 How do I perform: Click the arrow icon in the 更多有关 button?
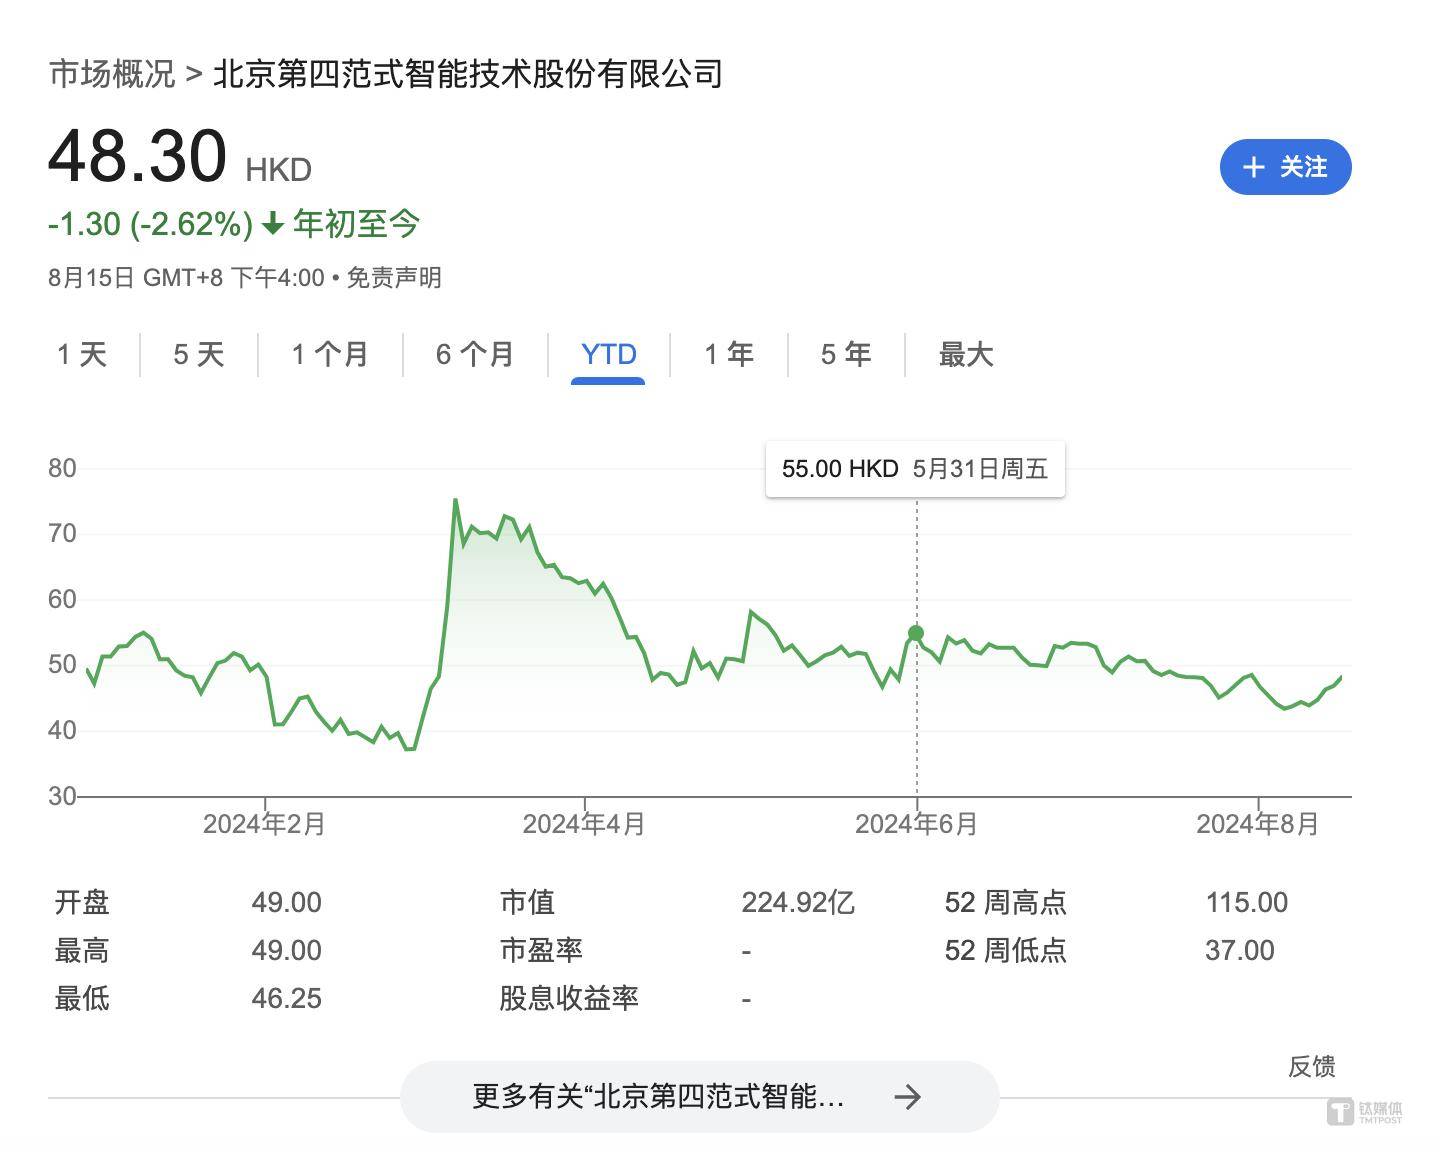click(907, 1097)
